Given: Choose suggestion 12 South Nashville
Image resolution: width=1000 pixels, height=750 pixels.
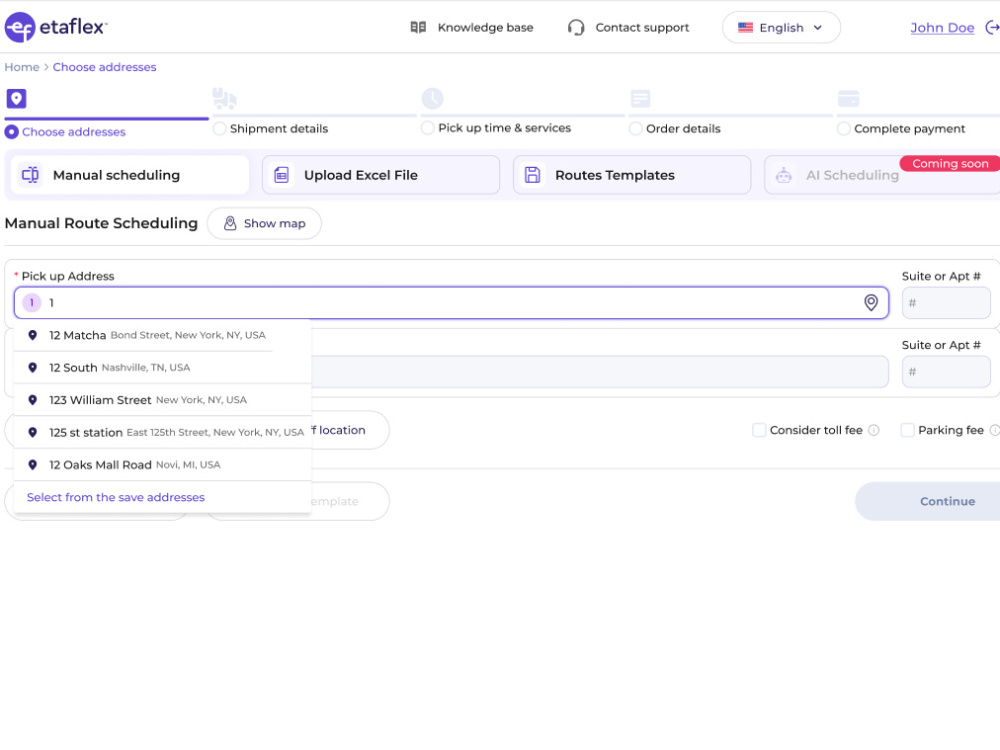Looking at the screenshot, I should coord(163,367).
